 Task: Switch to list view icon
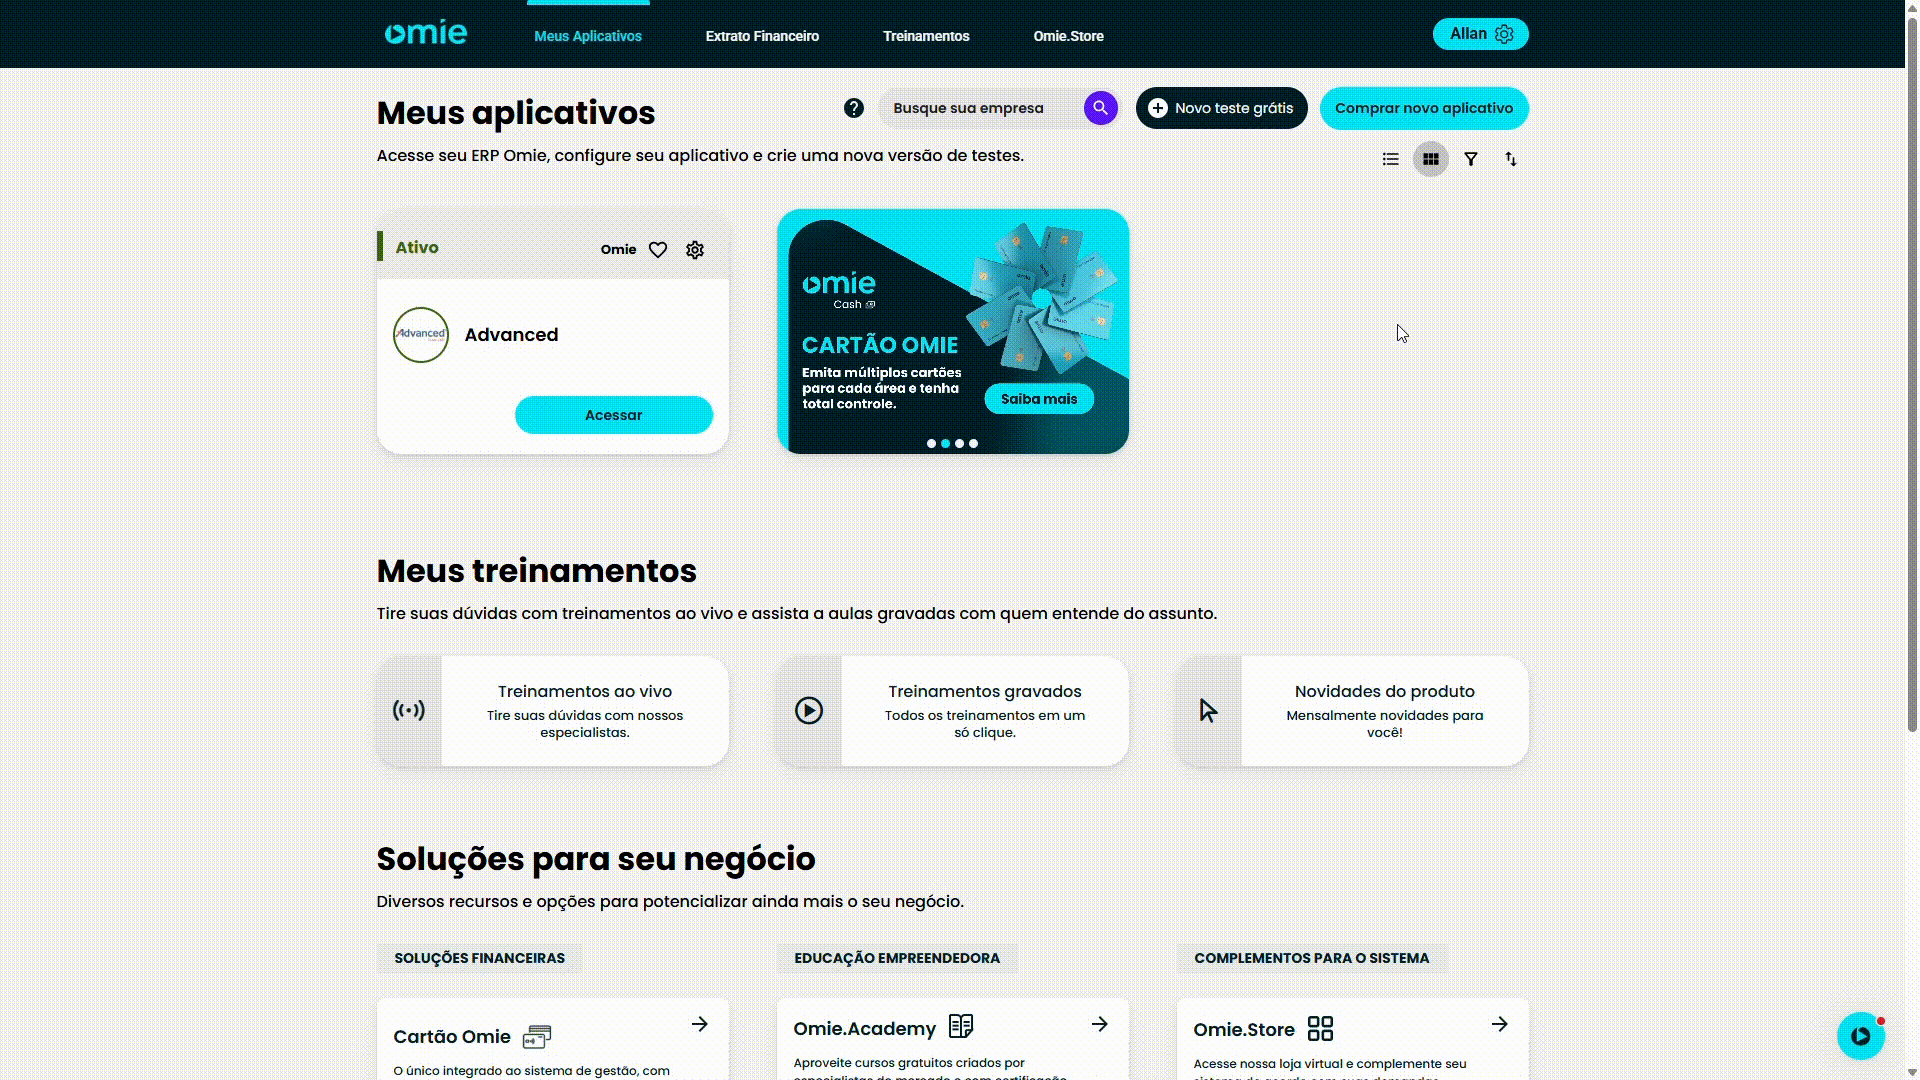point(1390,159)
